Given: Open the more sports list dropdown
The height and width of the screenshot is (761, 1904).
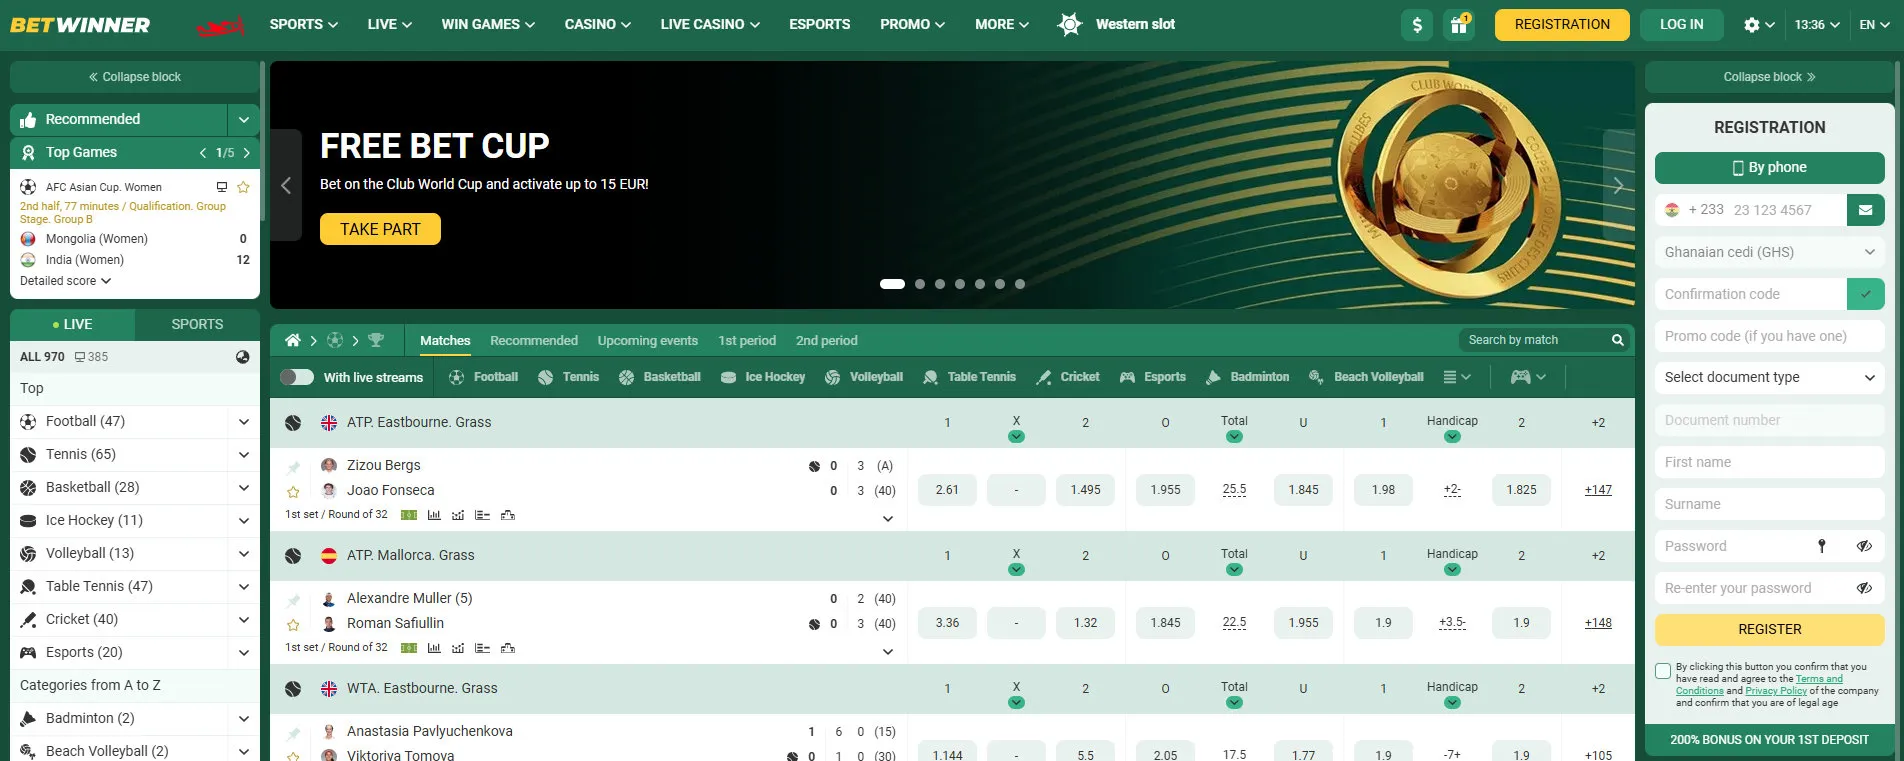Looking at the screenshot, I should (1457, 377).
